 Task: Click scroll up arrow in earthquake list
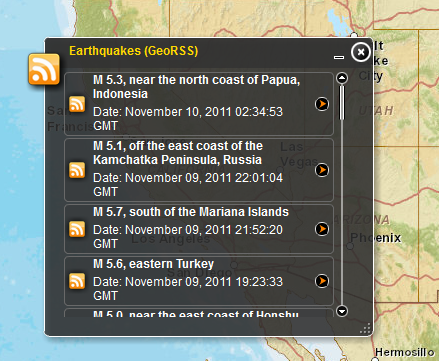[342, 78]
